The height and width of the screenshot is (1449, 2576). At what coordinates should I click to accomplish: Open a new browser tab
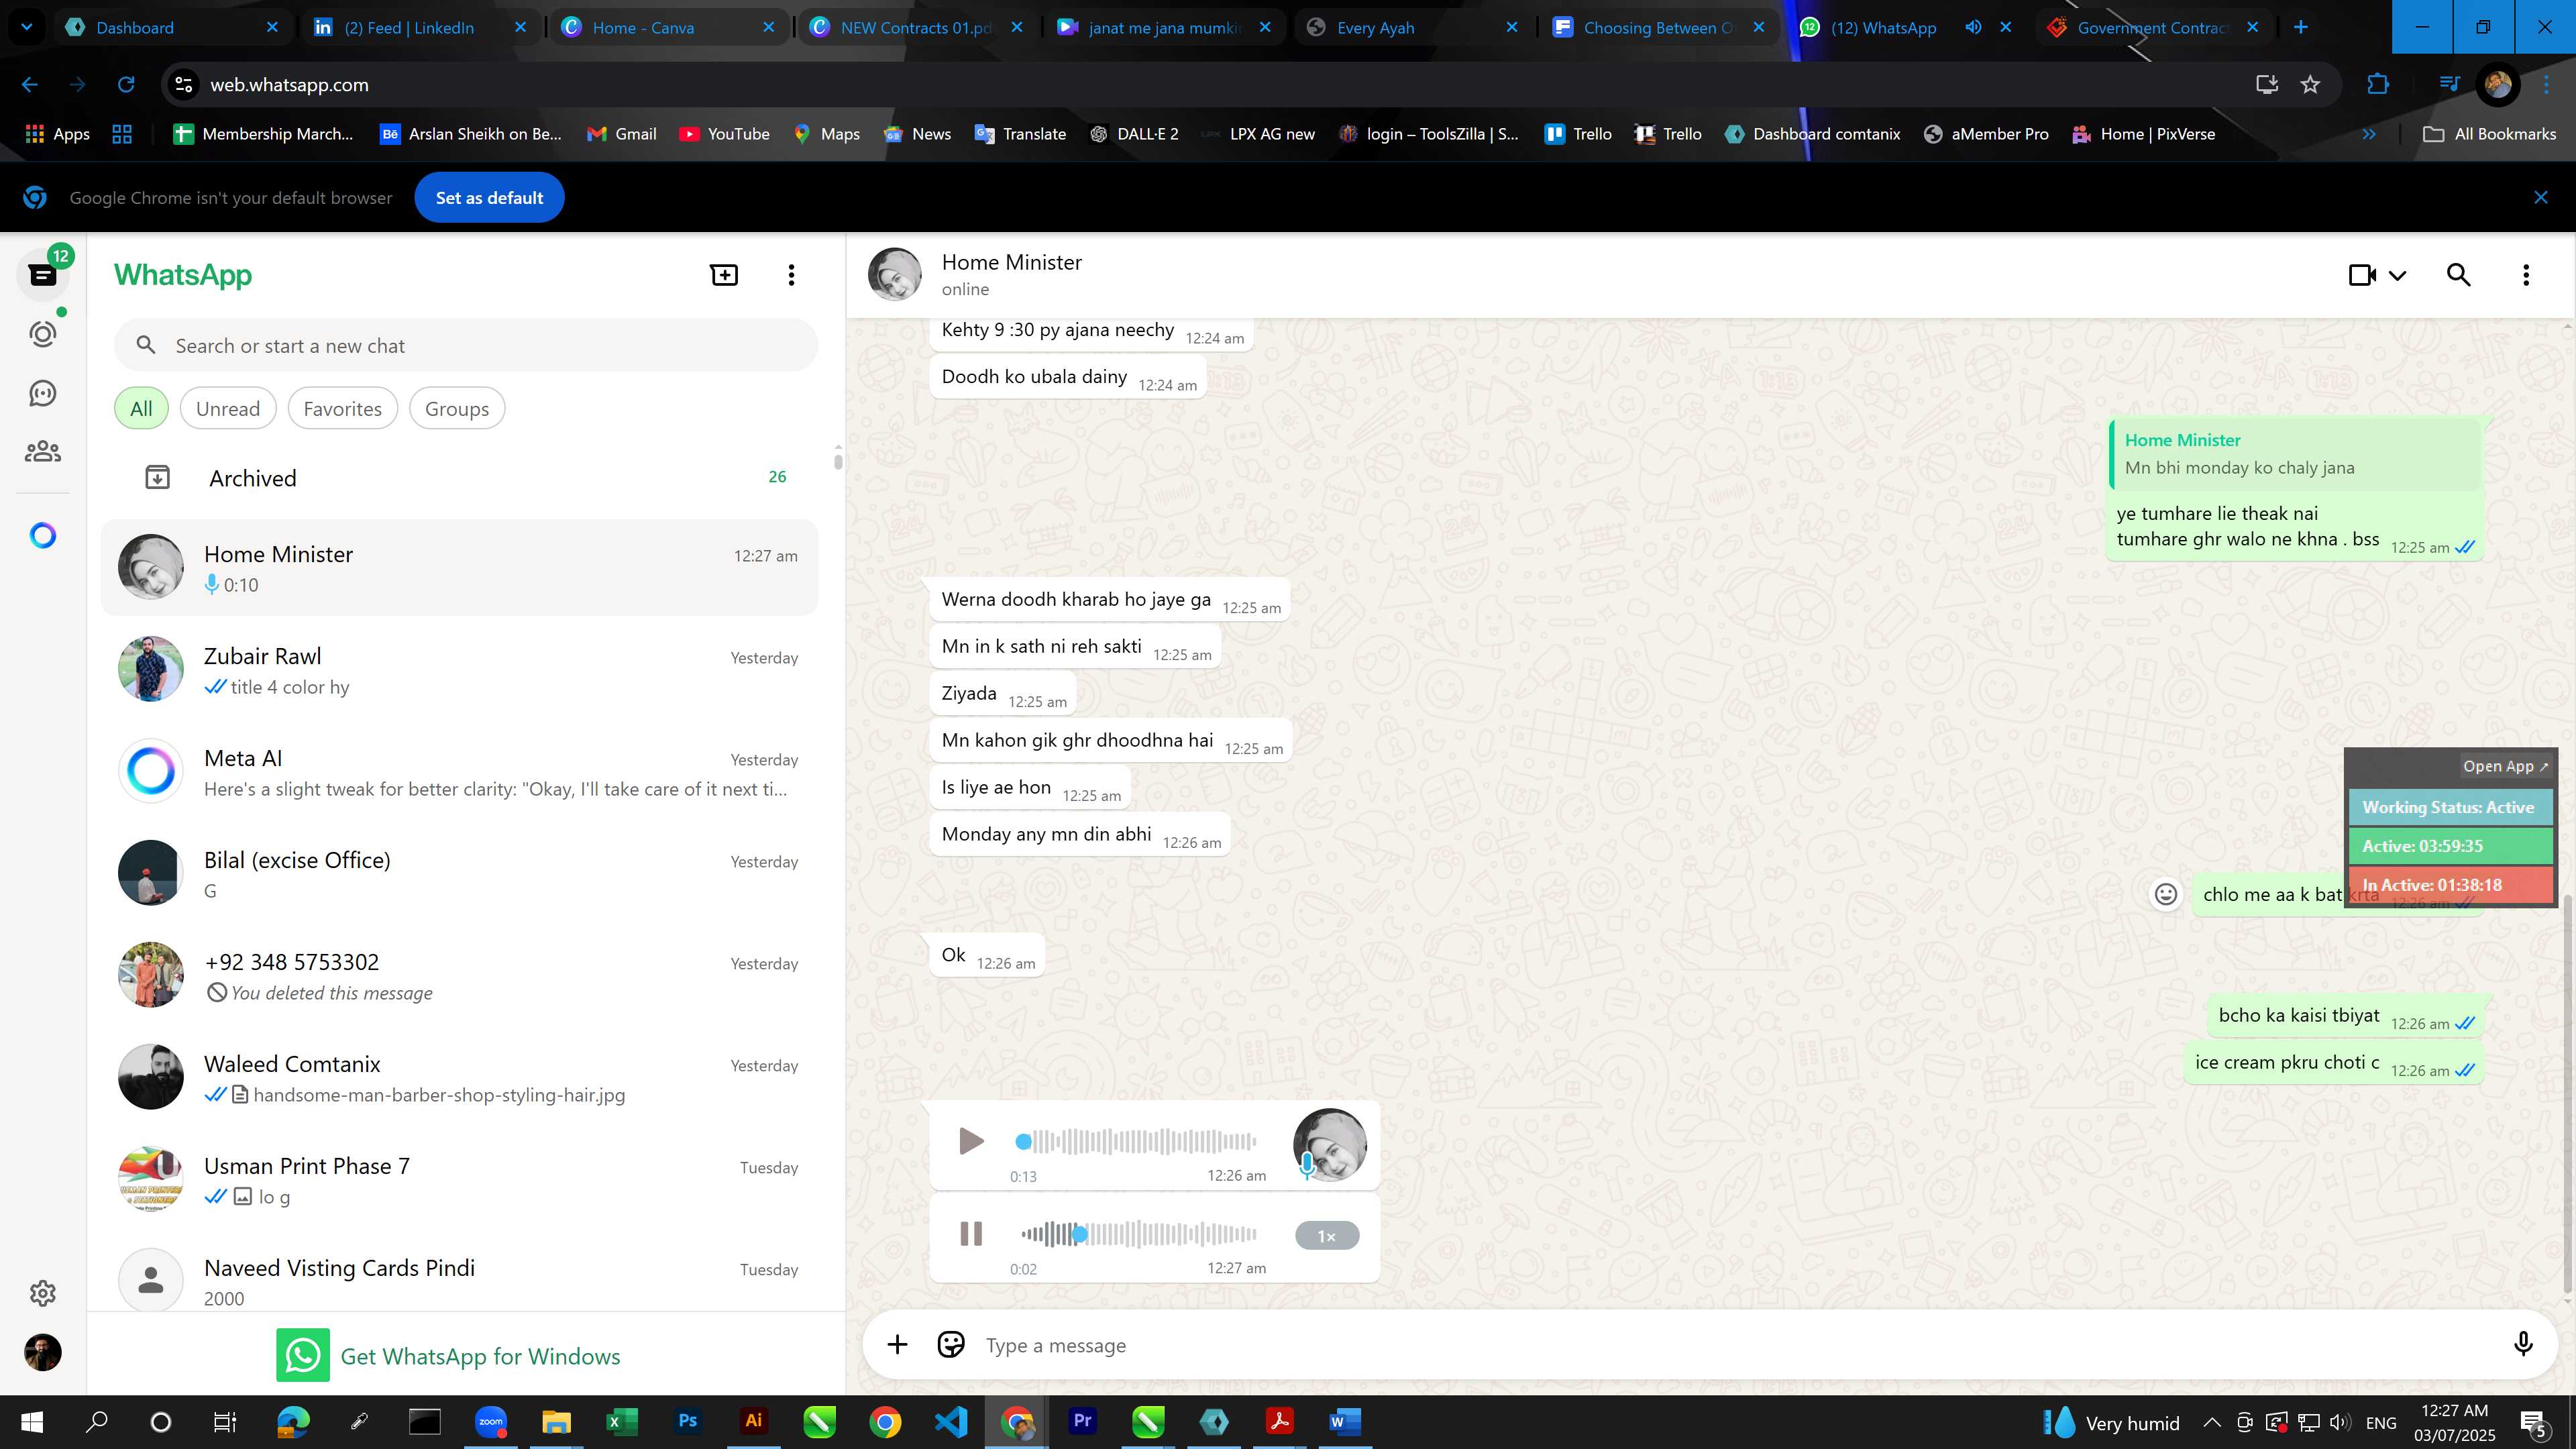coord(2301,27)
